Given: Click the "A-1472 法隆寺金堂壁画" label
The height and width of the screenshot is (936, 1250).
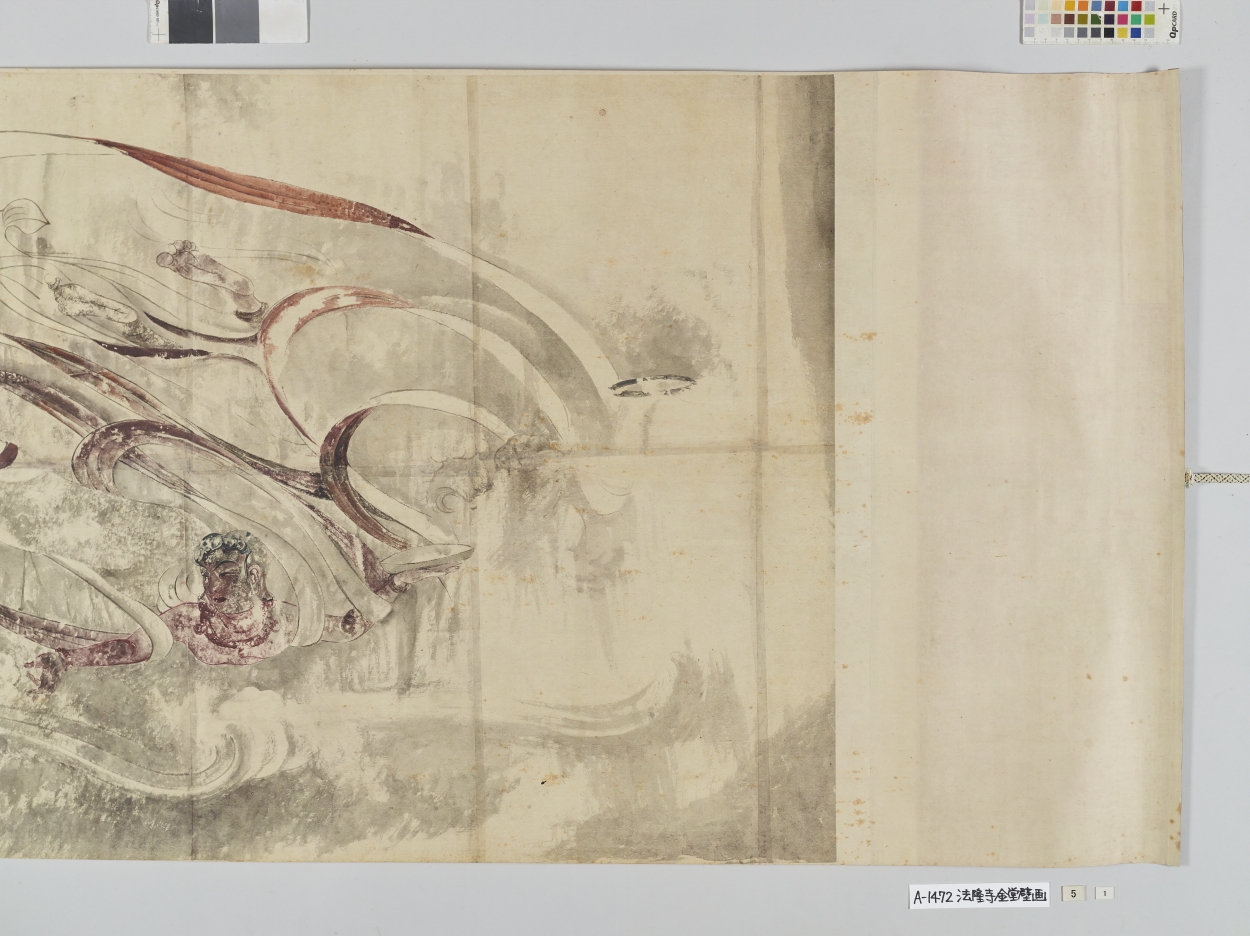Looking at the screenshot, I should (979, 896).
